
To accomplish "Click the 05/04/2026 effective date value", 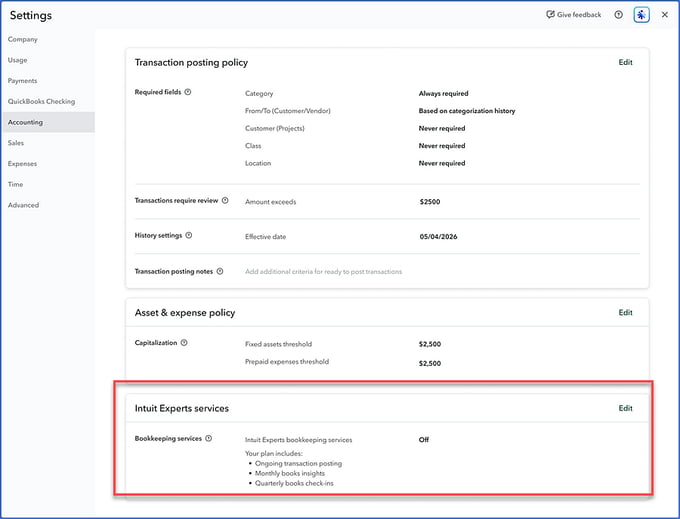I will (x=438, y=237).
